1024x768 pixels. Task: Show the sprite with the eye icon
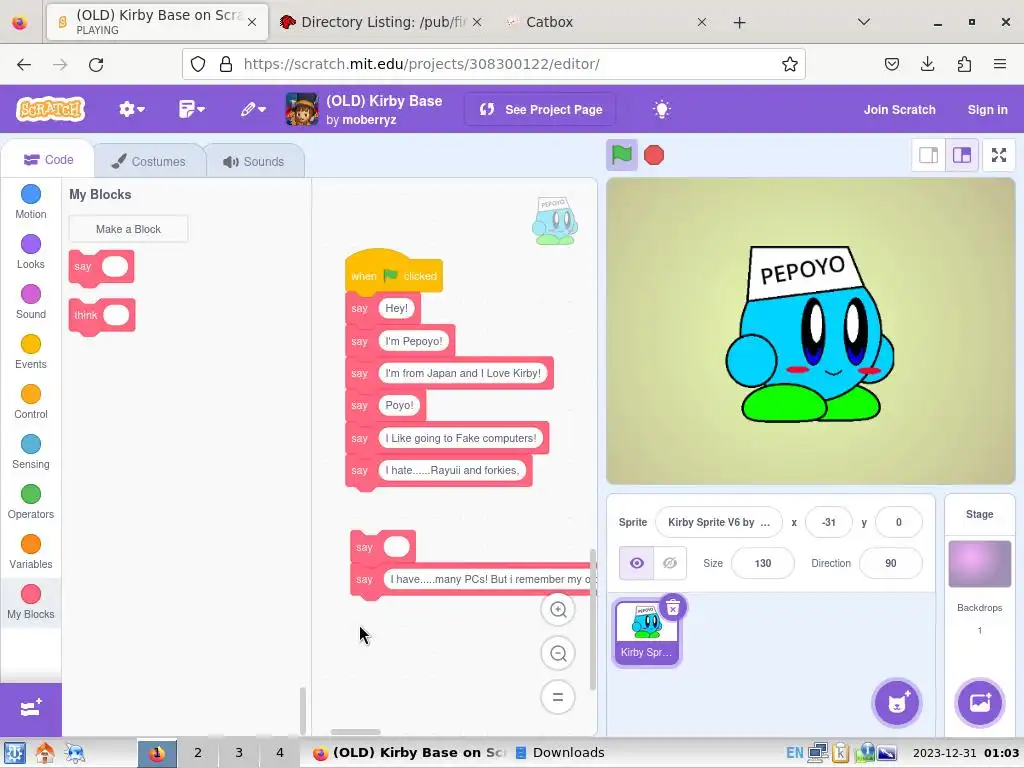coord(636,563)
